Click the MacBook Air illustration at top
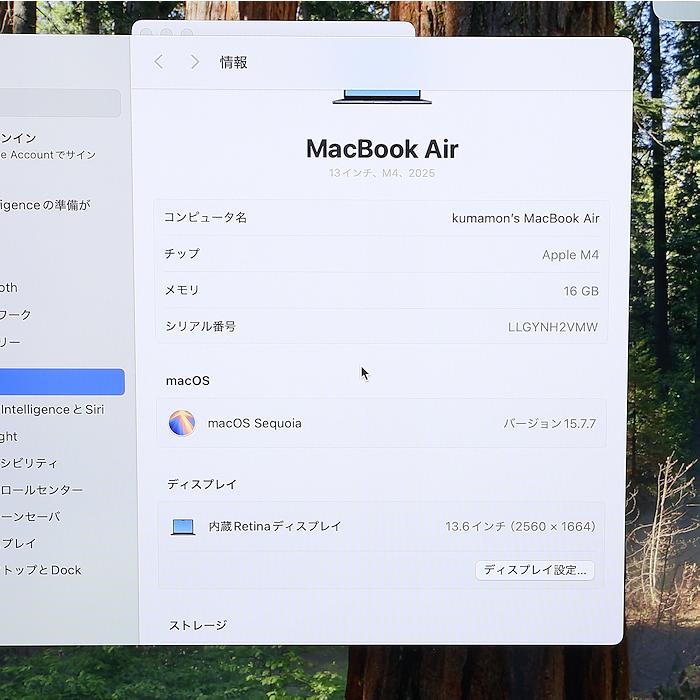 click(382, 97)
